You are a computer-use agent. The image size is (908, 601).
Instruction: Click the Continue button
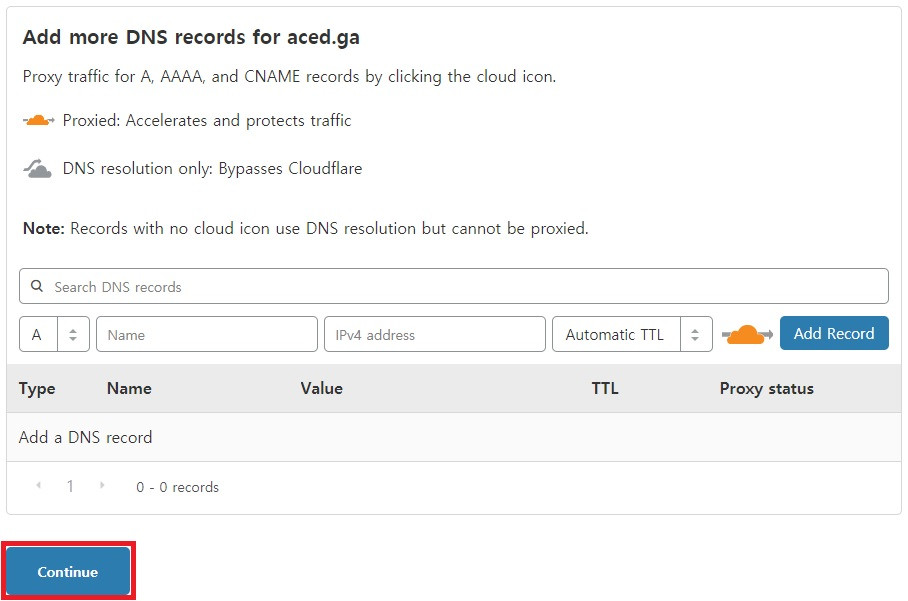tap(66, 571)
